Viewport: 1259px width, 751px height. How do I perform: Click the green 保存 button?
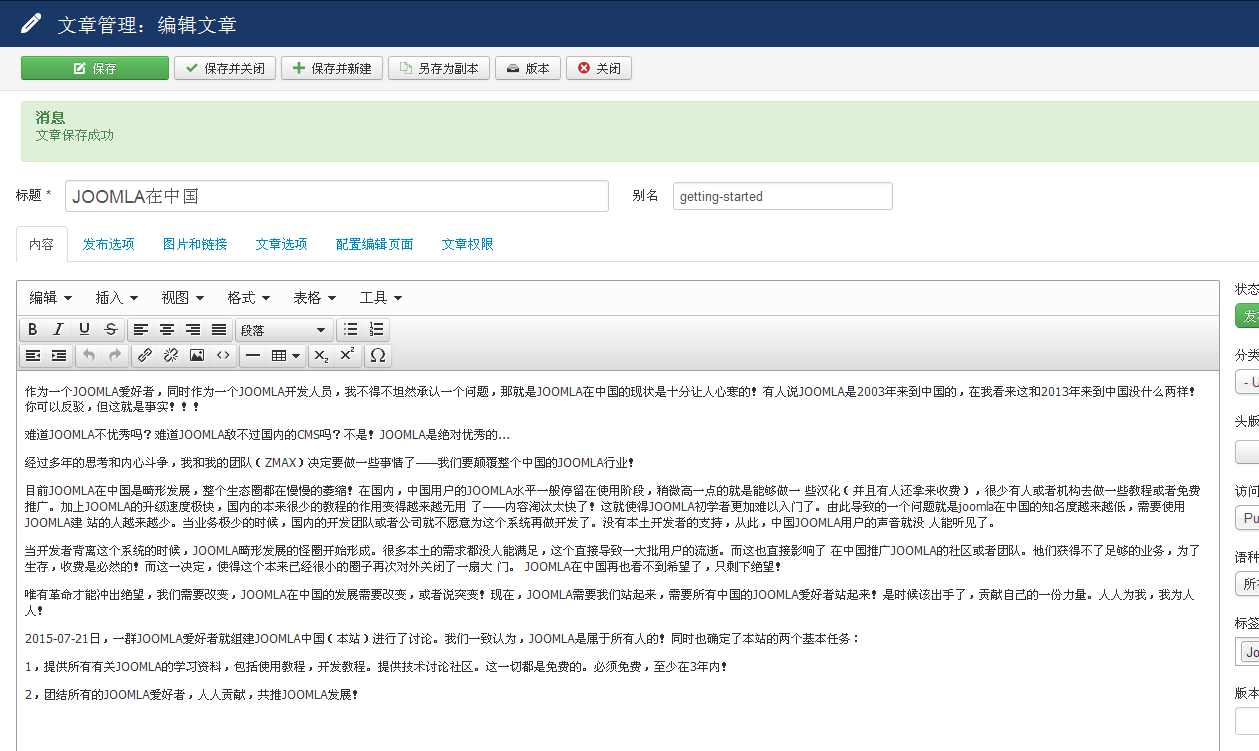click(95, 68)
